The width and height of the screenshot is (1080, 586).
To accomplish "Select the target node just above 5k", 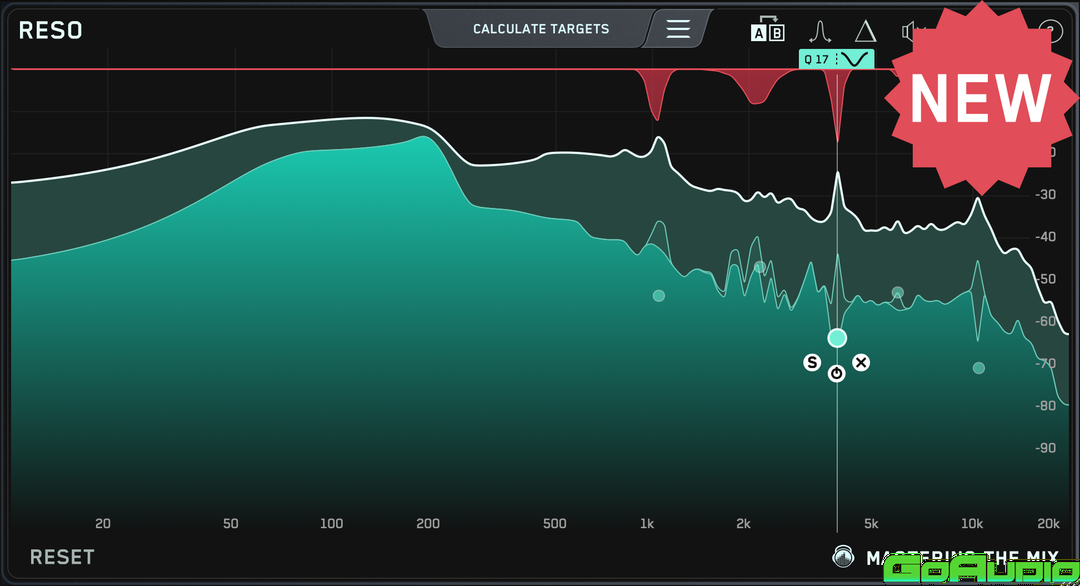I will (897, 293).
